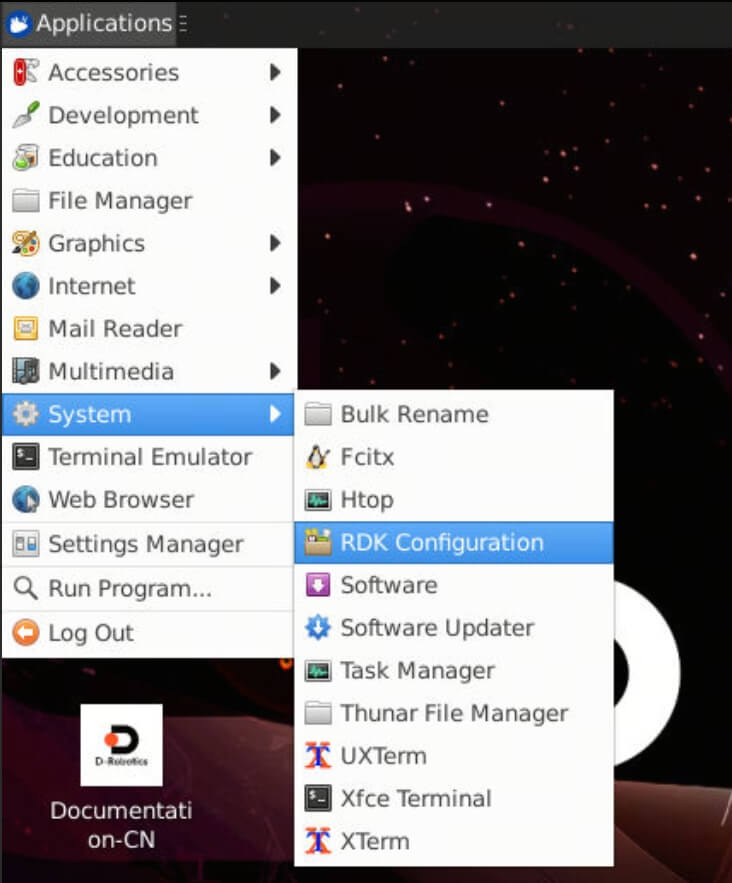This screenshot has height=883, width=732.
Task: Click the Web Browser globe icon
Action: [x=25, y=500]
